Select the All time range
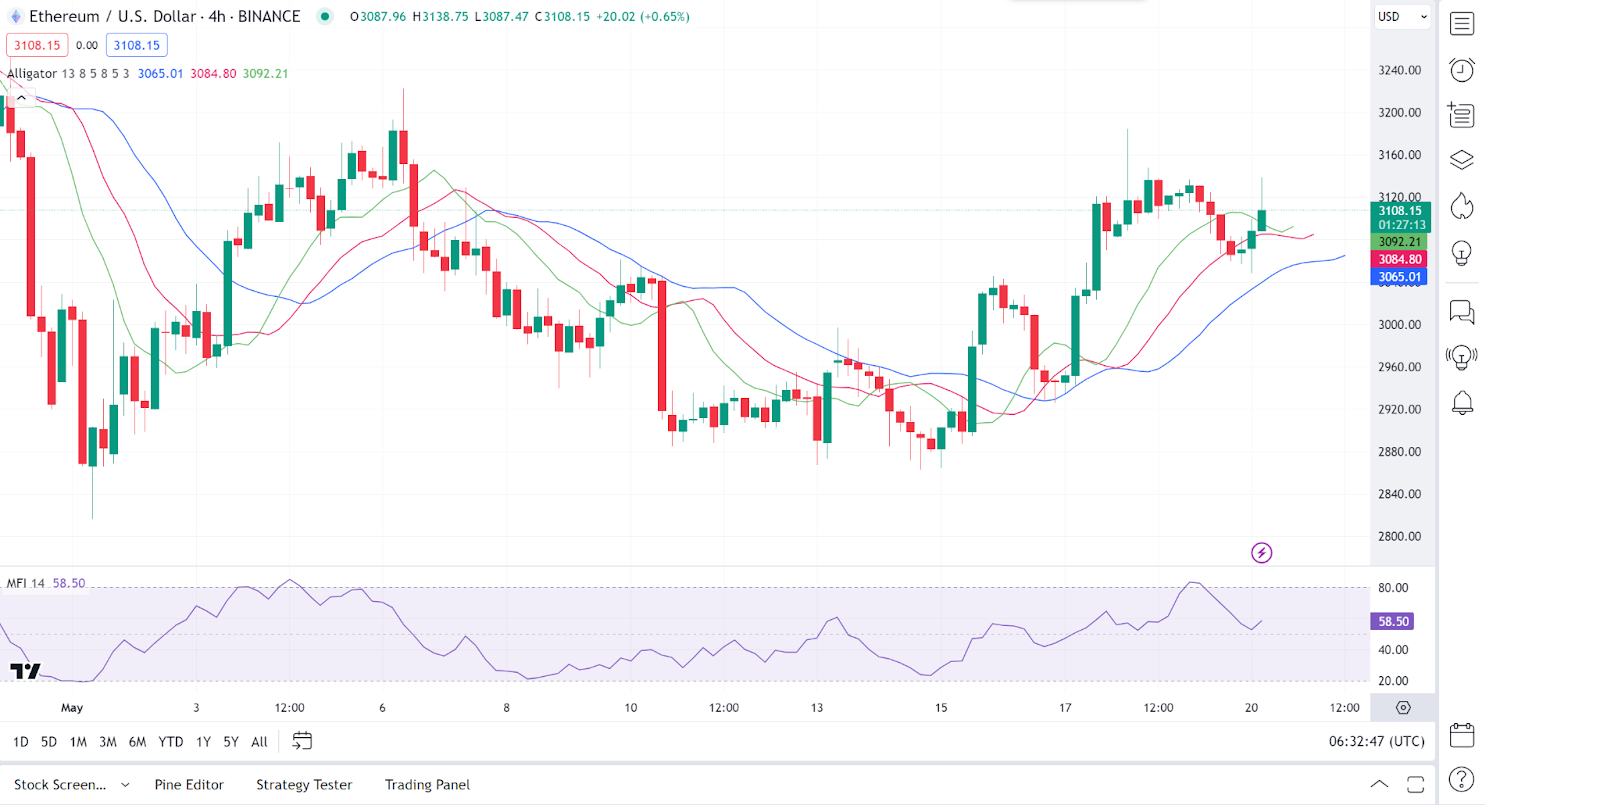 coord(259,742)
